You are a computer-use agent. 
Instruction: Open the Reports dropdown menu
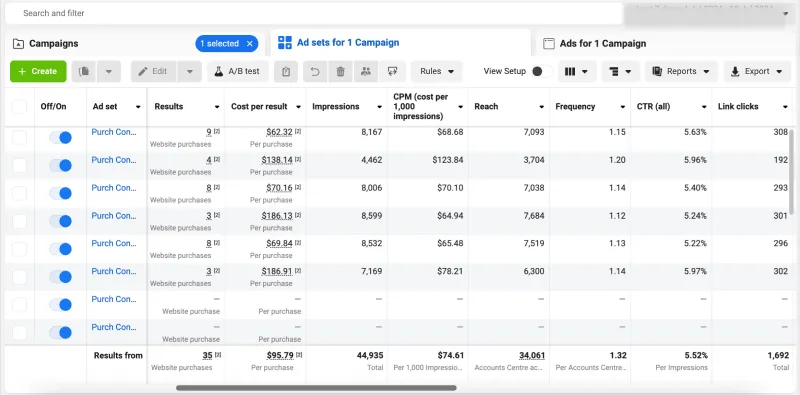coord(681,71)
